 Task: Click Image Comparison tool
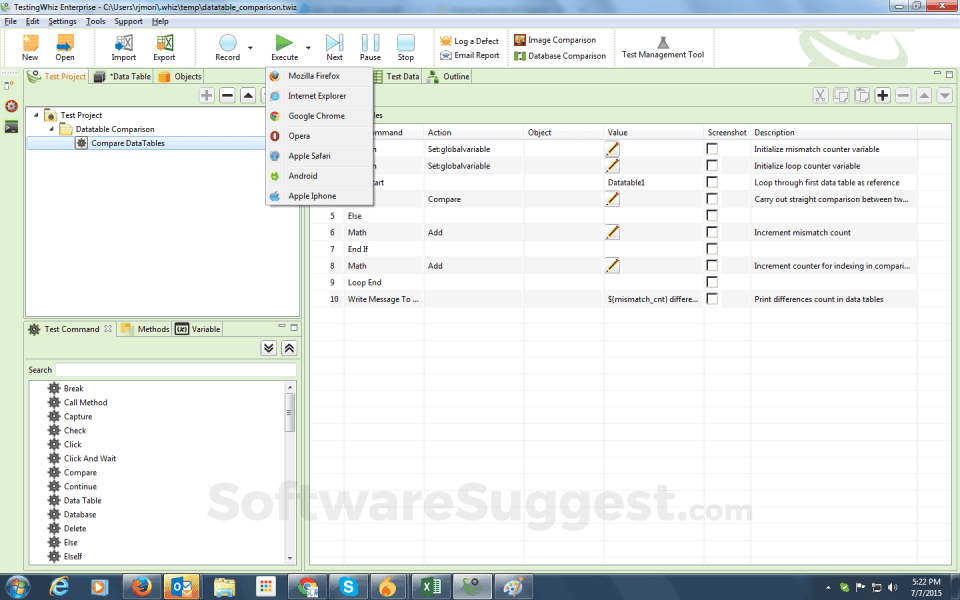554,40
